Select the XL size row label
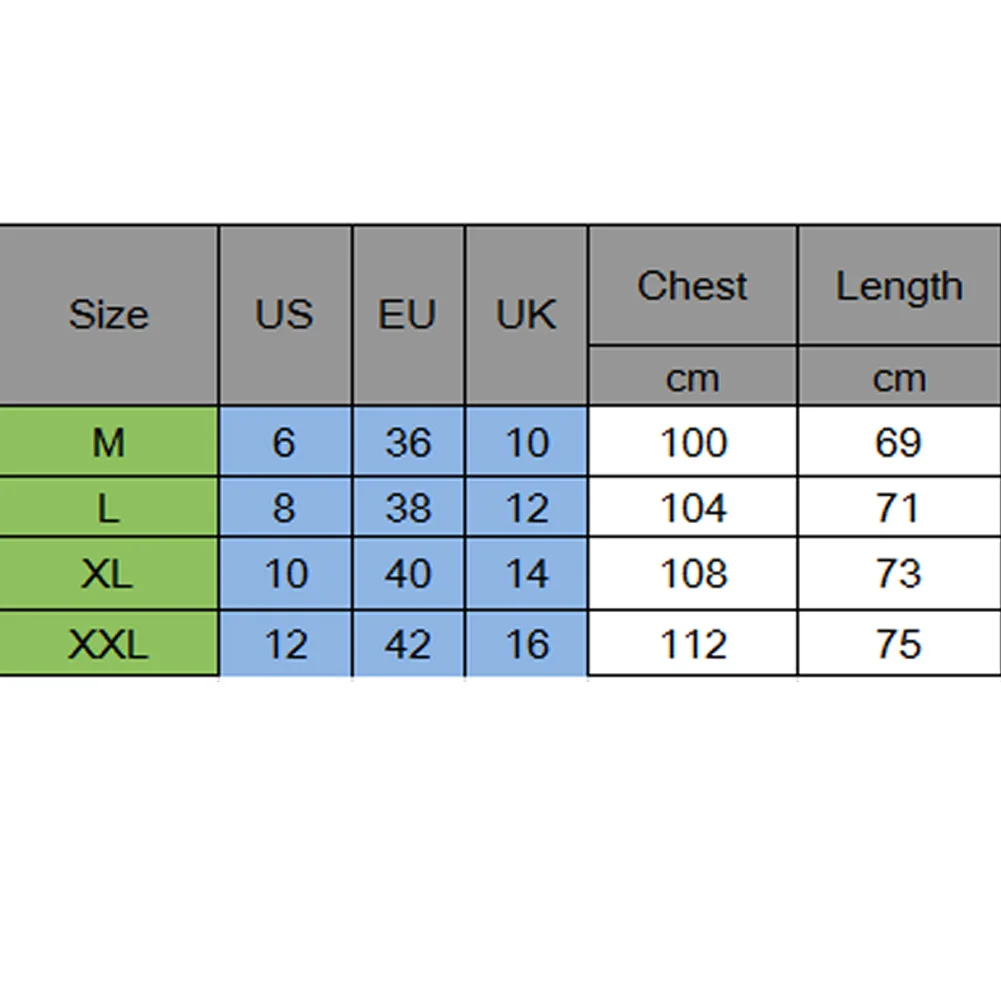The image size is (1001, 1001). (x=108, y=573)
